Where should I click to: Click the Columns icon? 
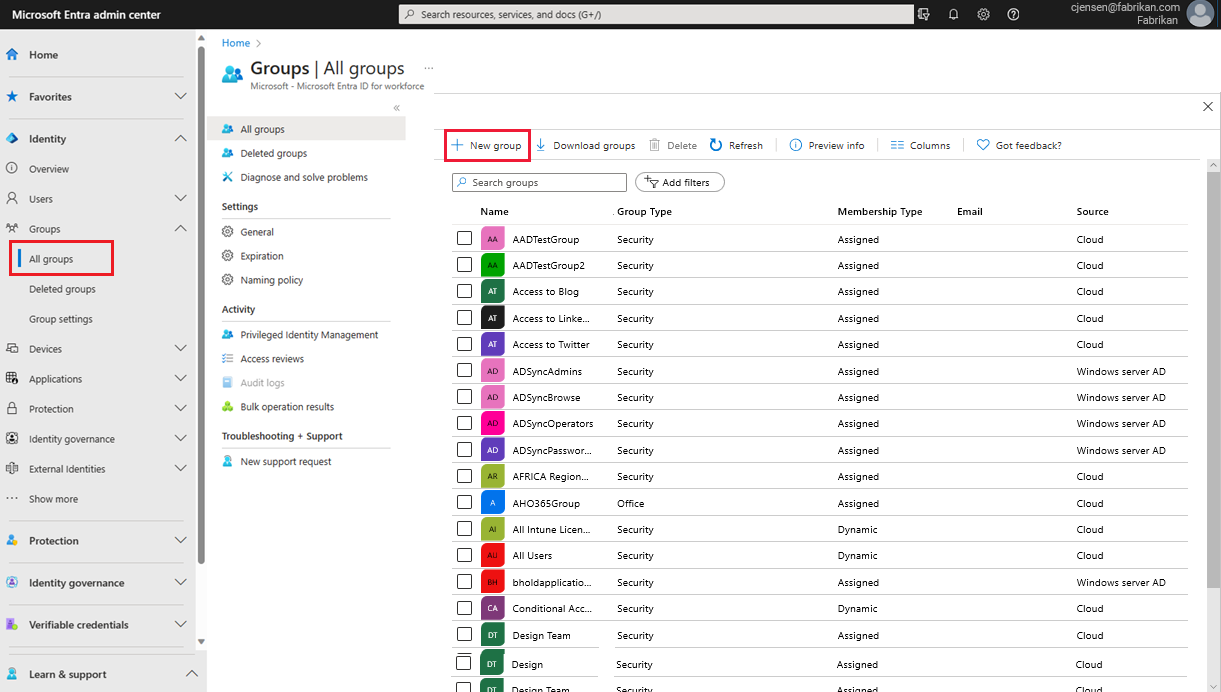point(895,145)
